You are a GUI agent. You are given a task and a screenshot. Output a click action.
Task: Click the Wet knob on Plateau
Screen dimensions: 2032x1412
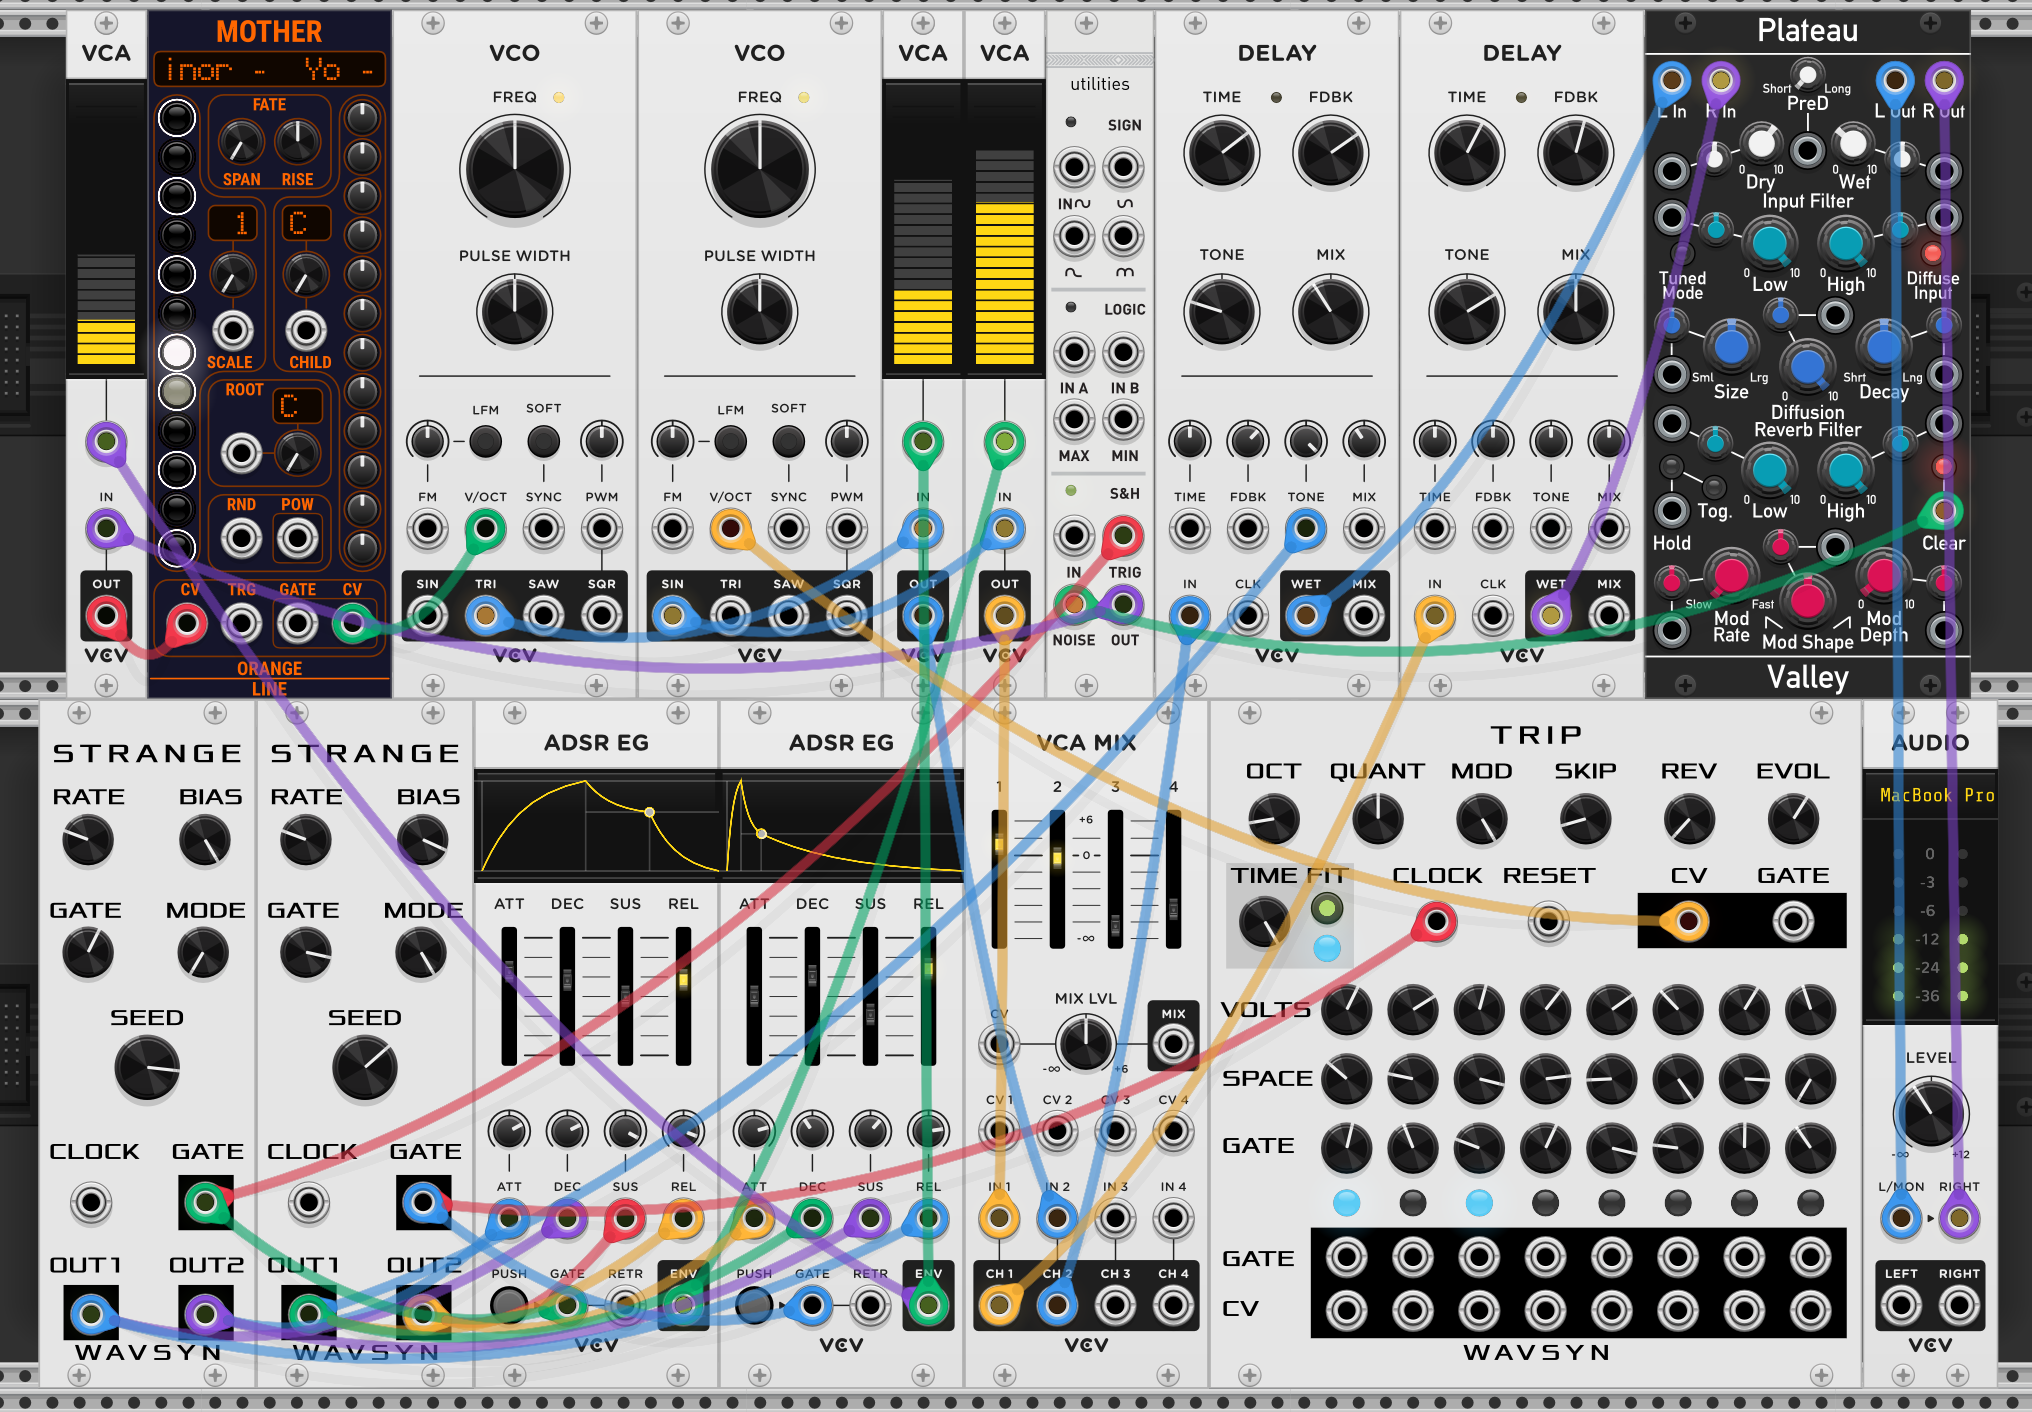[x=1853, y=143]
